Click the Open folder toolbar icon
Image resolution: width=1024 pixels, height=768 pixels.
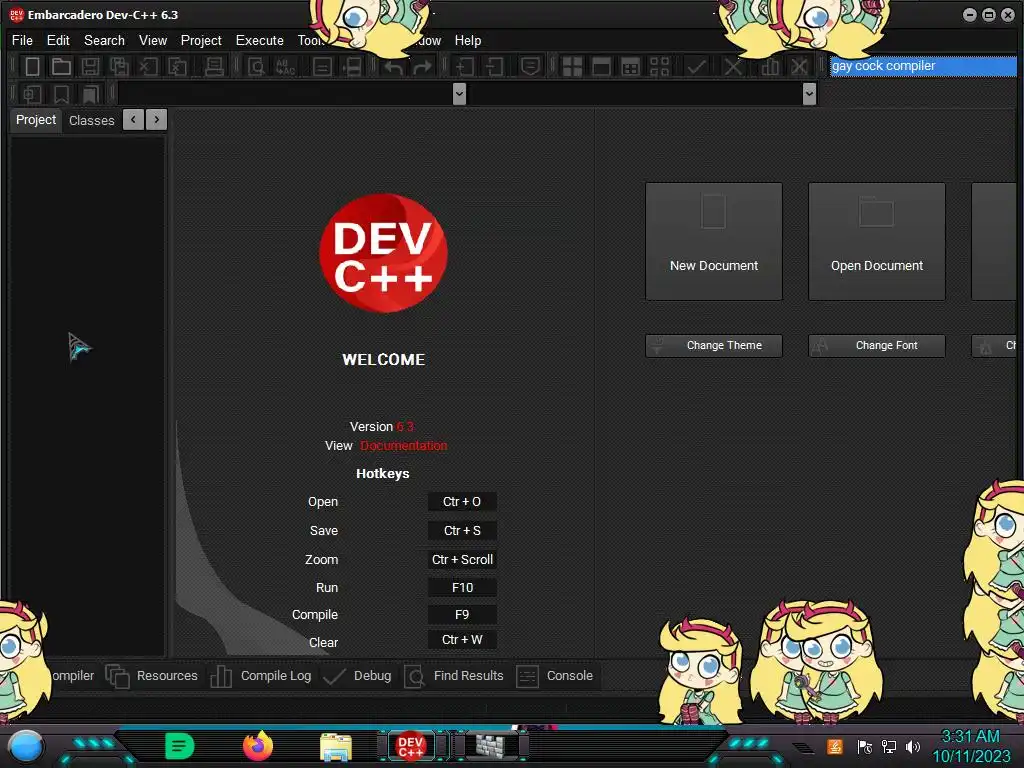(61, 67)
